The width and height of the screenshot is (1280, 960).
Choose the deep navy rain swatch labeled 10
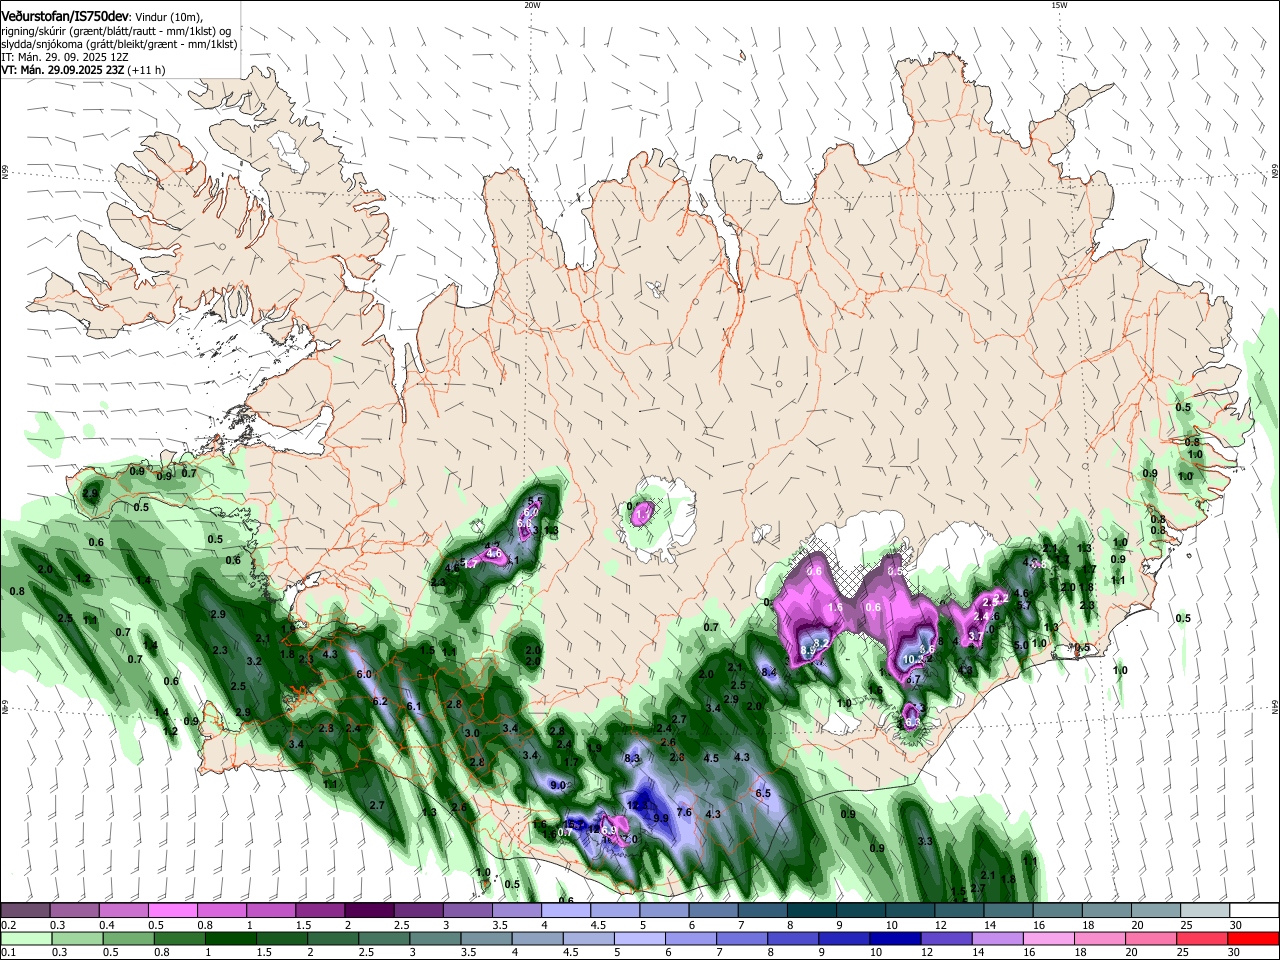point(894,938)
